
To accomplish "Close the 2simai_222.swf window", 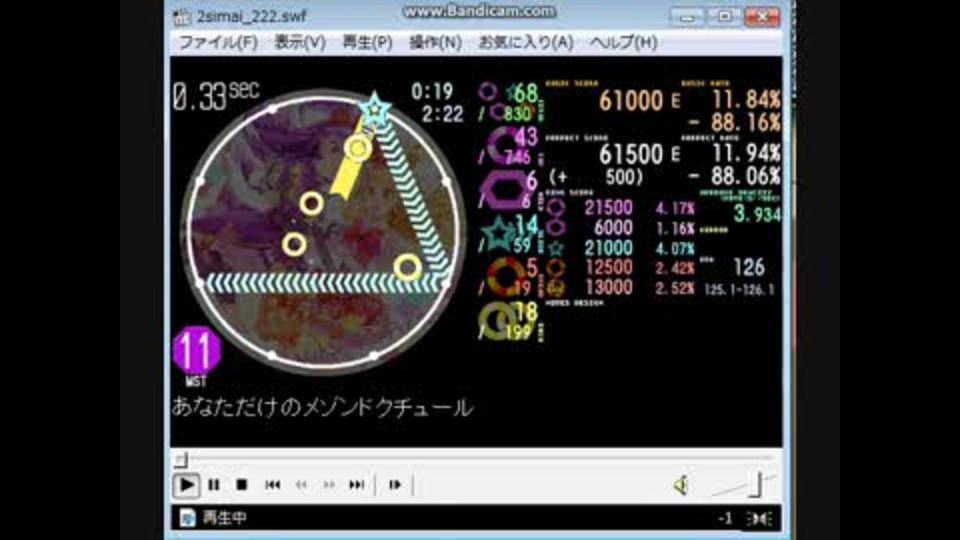I will 762,17.
